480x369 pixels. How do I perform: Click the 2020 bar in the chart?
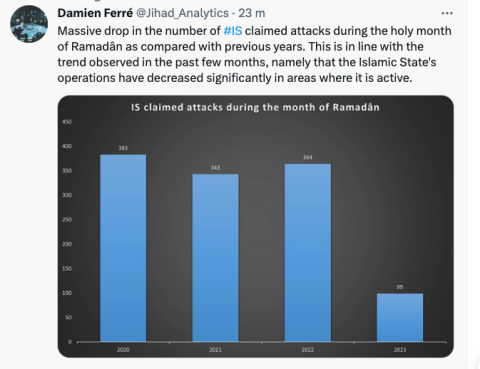(123, 248)
